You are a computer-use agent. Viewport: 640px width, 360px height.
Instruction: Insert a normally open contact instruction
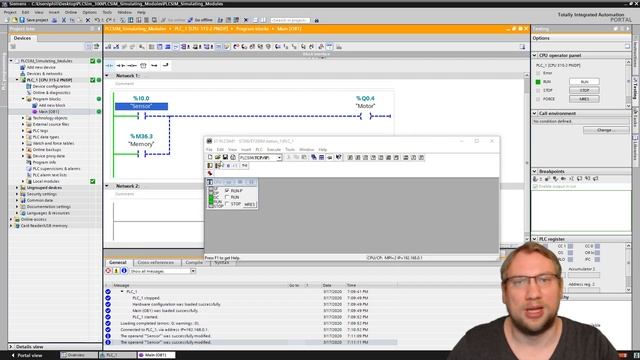click(x=109, y=65)
